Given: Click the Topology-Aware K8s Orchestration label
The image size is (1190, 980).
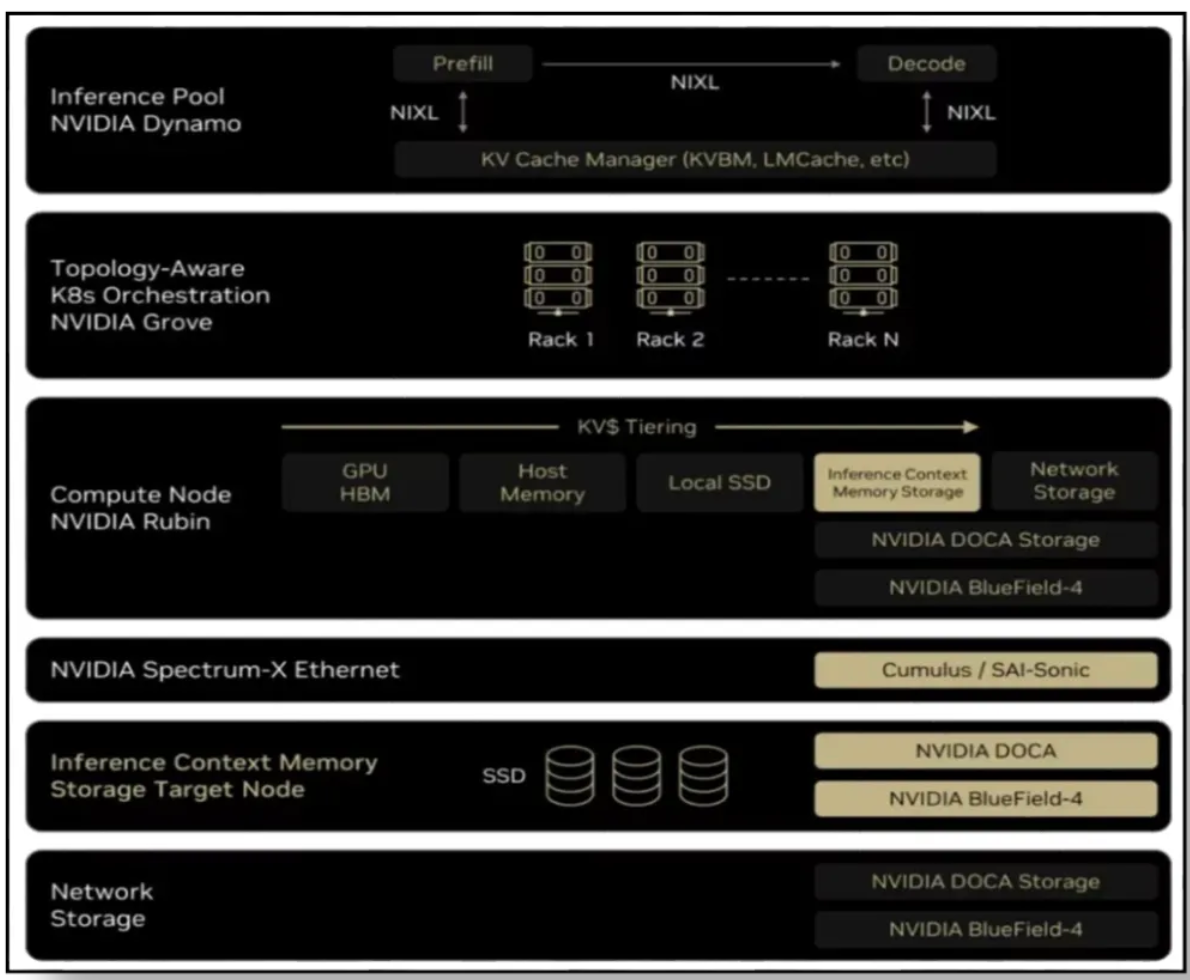Looking at the screenshot, I should click(160, 295).
